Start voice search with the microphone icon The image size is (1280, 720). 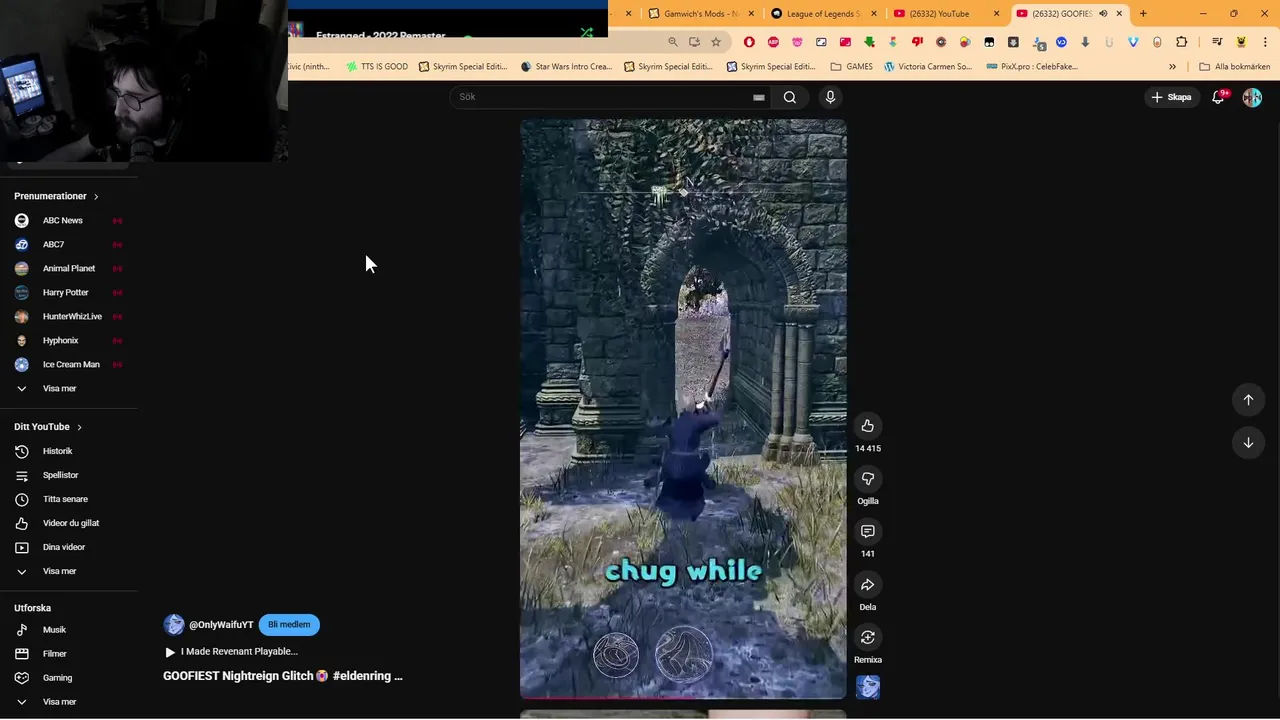coord(830,97)
